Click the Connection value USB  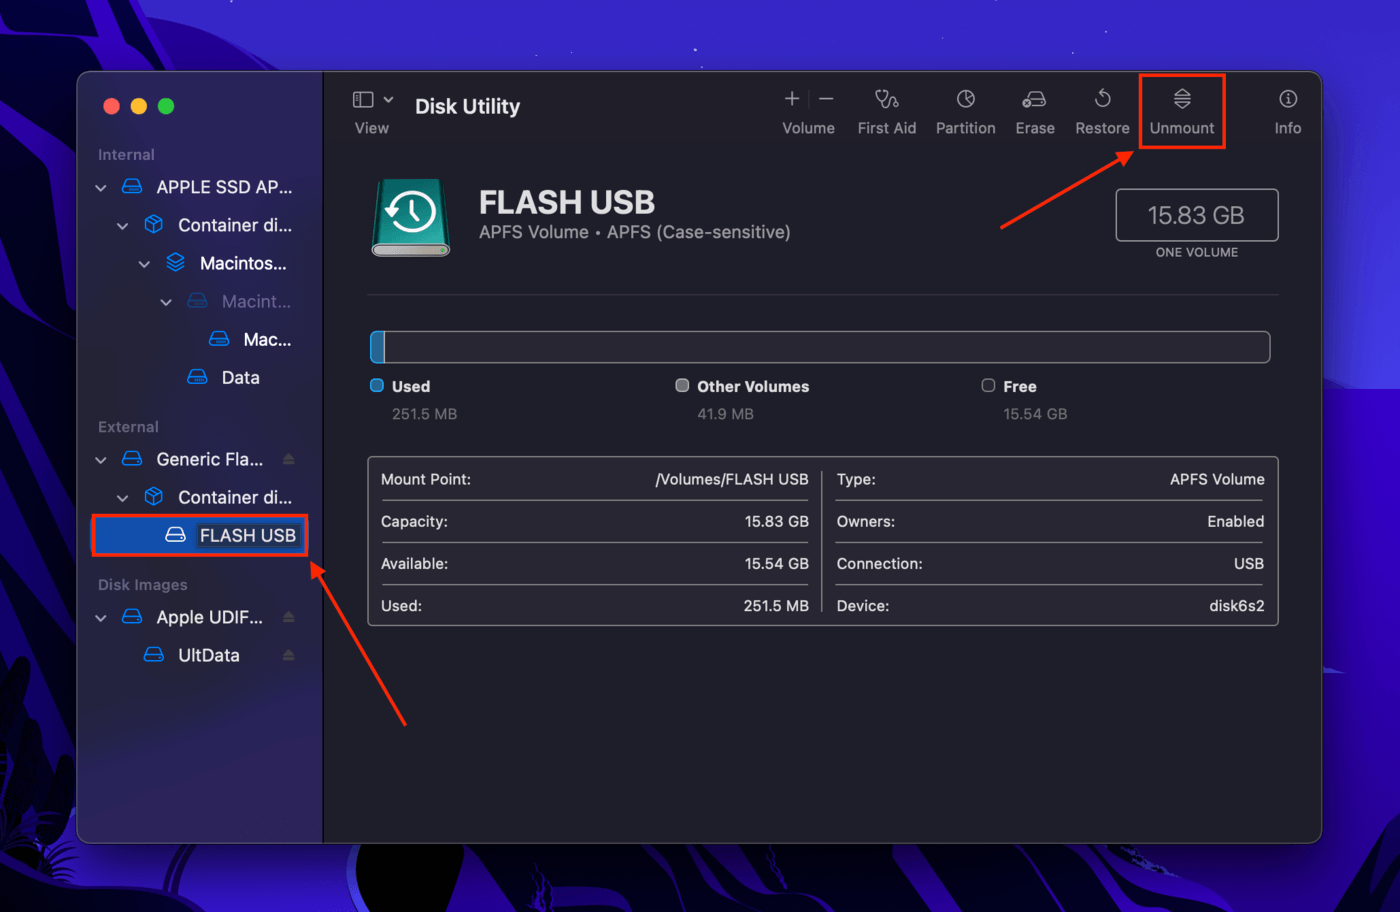(1249, 563)
